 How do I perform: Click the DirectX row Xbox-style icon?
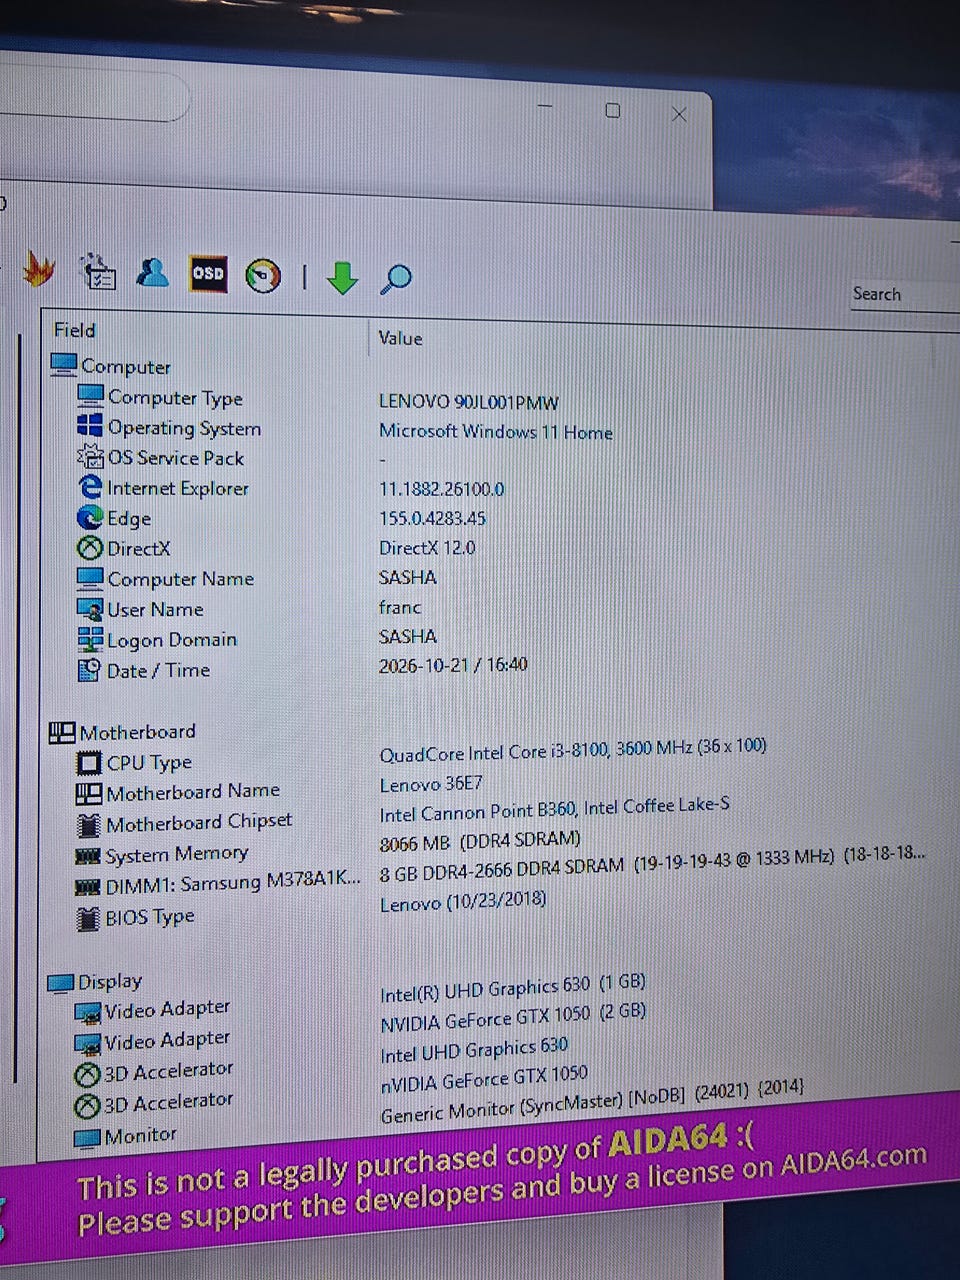pos(90,548)
